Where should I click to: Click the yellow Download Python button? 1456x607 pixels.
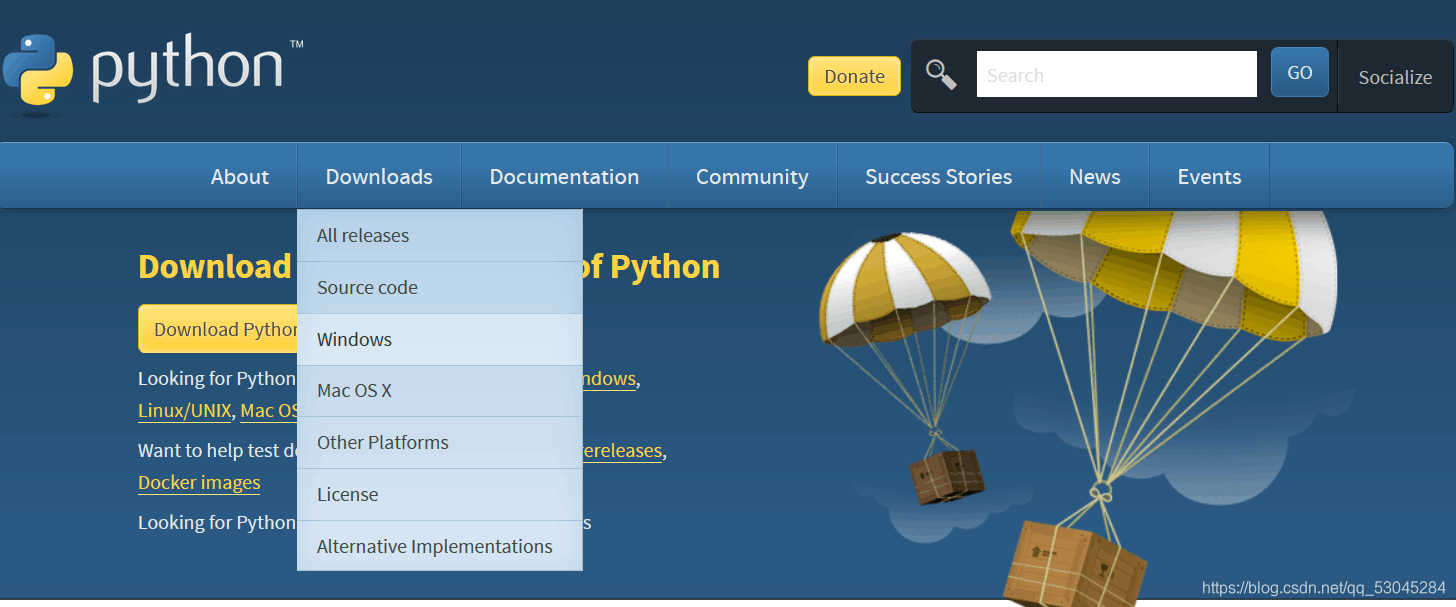[x=218, y=329]
